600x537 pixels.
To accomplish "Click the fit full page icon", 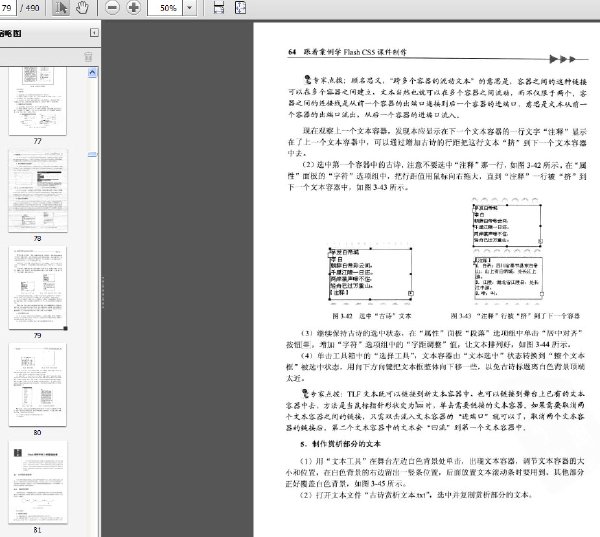I will pos(240,8).
